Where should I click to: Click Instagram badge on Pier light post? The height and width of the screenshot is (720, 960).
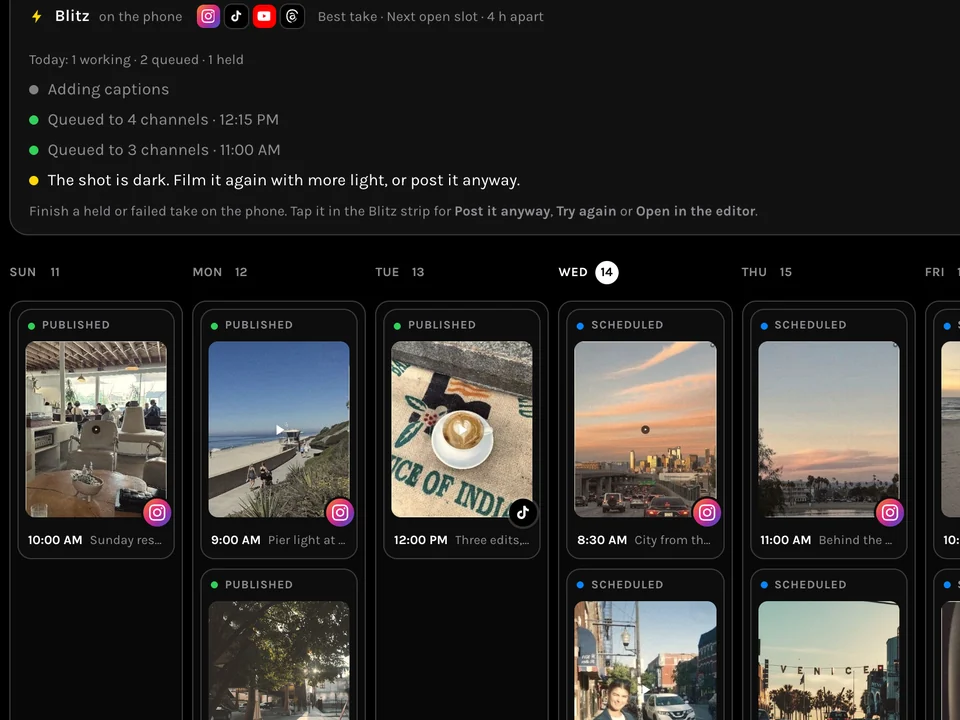pos(340,512)
